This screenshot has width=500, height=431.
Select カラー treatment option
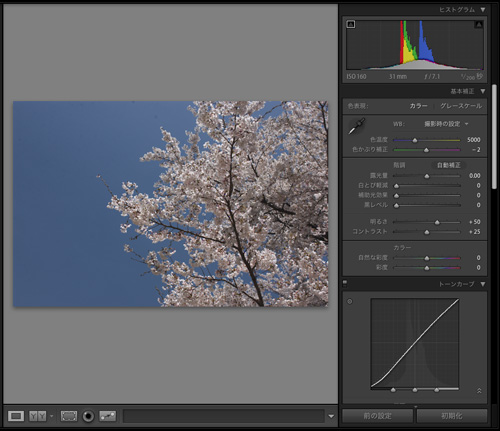[x=418, y=106]
